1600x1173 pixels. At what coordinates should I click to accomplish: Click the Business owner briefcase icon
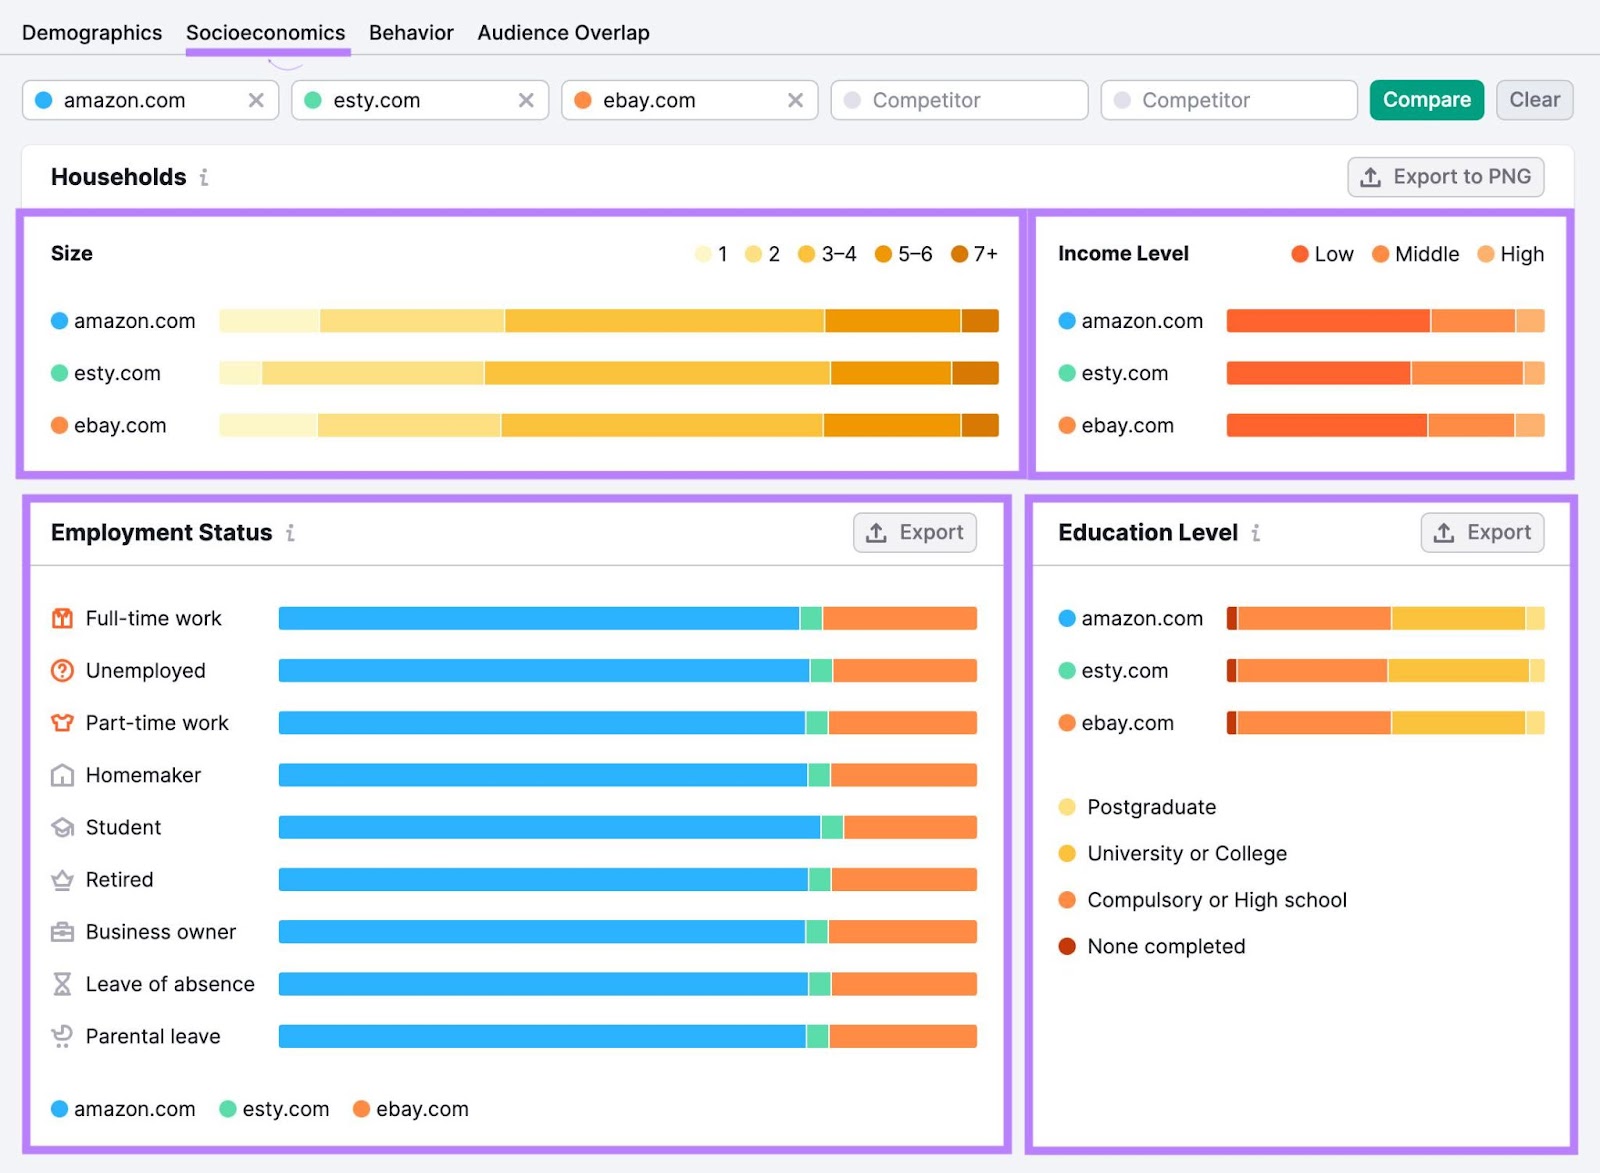61,931
